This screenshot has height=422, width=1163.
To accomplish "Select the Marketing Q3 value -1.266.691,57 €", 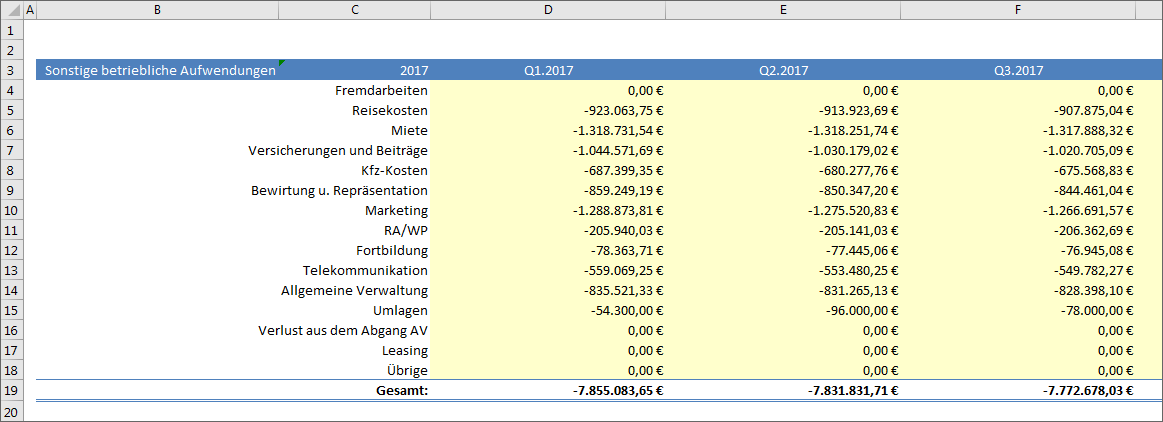I will coord(1087,211).
